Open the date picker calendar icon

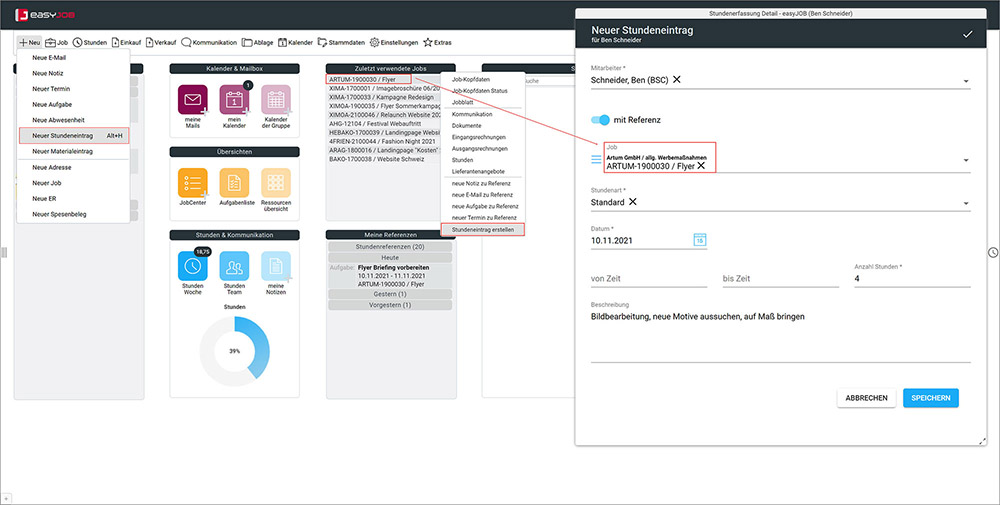(700, 240)
